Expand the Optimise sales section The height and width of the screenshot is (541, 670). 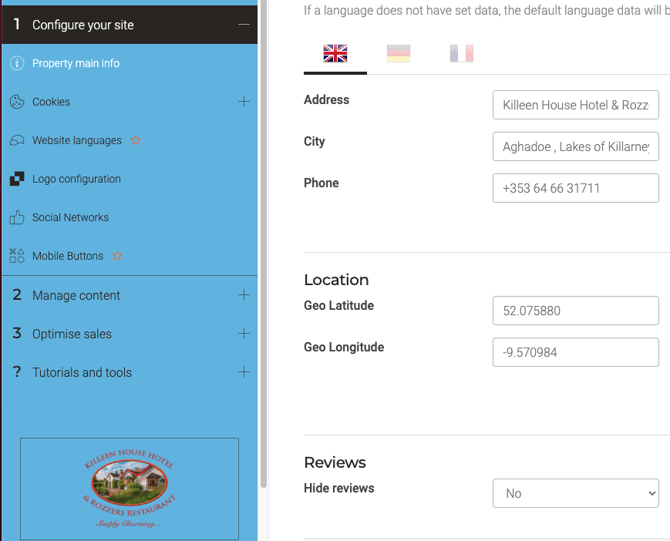click(x=244, y=334)
